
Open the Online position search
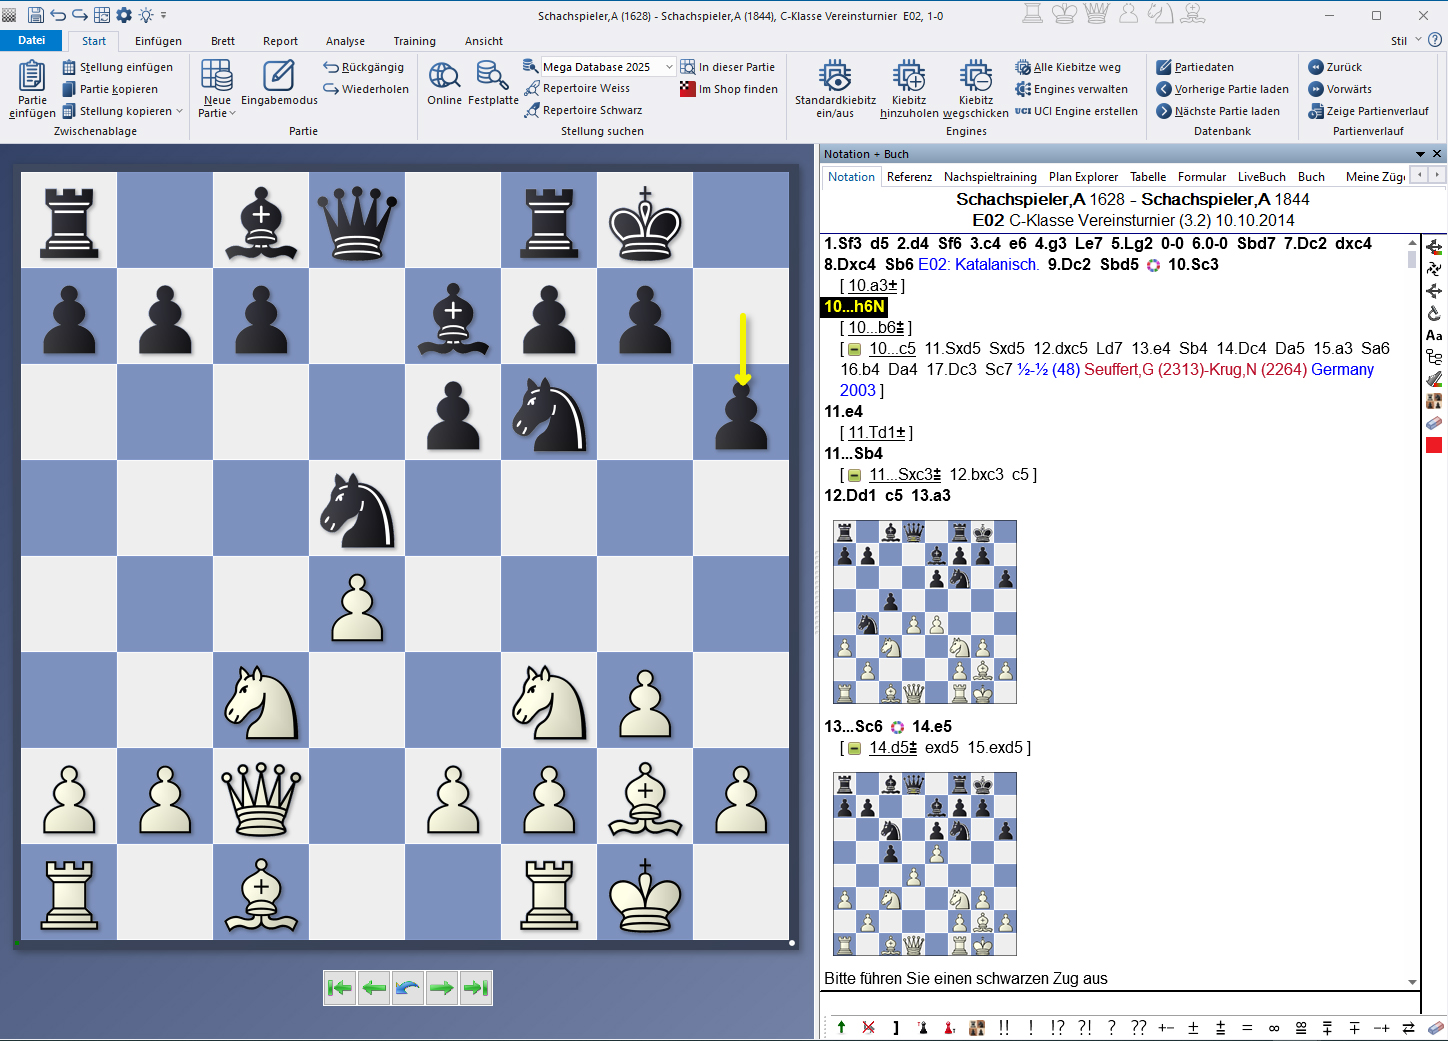pos(444,77)
